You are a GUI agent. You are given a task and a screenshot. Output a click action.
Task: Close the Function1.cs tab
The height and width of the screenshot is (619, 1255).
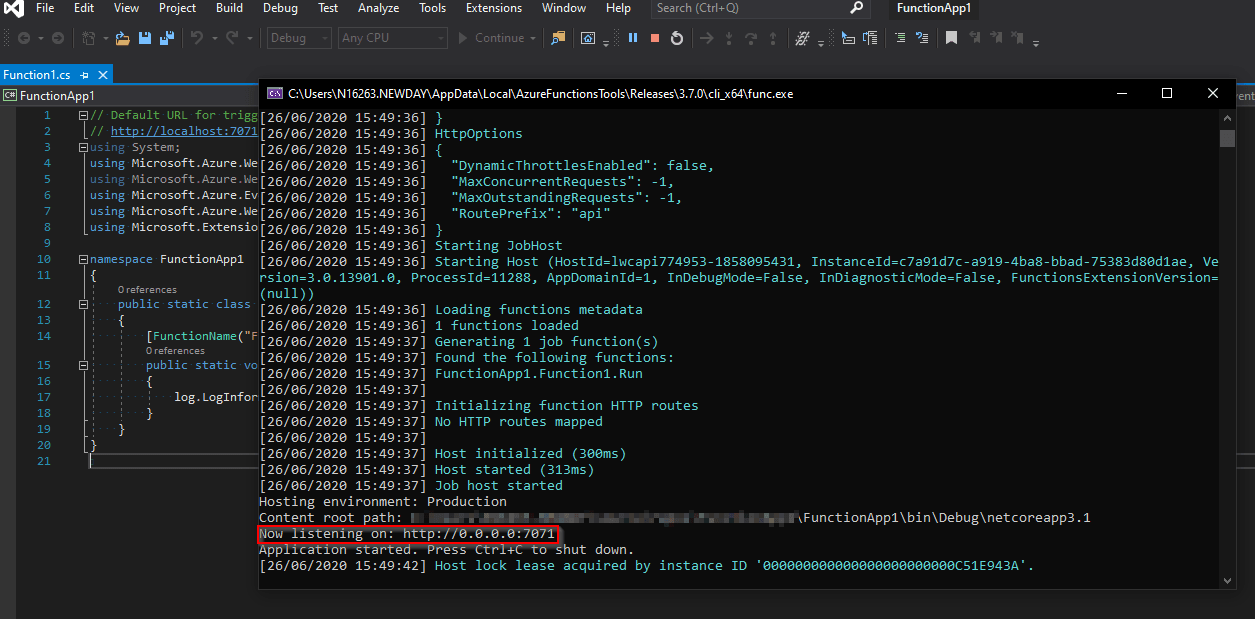[102, 75]
